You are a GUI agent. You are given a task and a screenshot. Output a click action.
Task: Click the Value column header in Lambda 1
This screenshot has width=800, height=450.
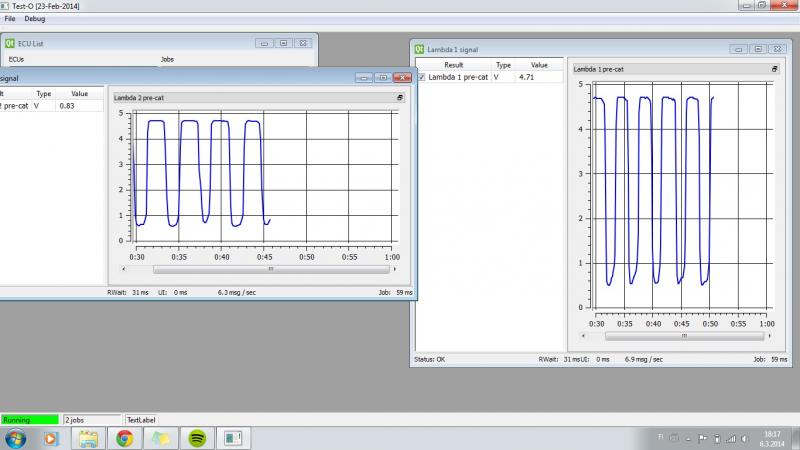click(x=539, y=65)
